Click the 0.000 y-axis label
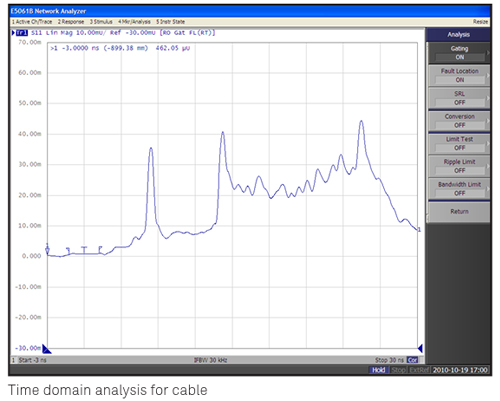The width and height of the screenshot is (500, 401). tap(32, 256)
